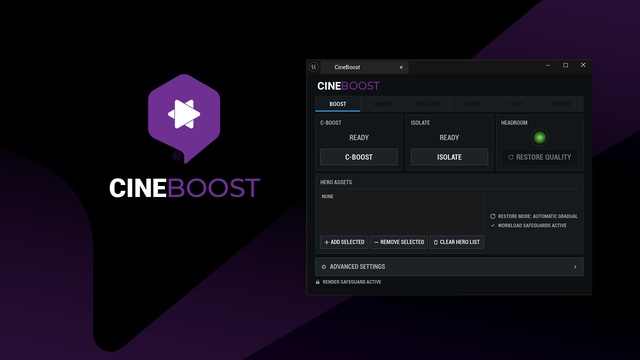Viewport: 640px width, 360px height.
Task: Click the CINEBOOST logo inside the window
Action: click(348, 86)
